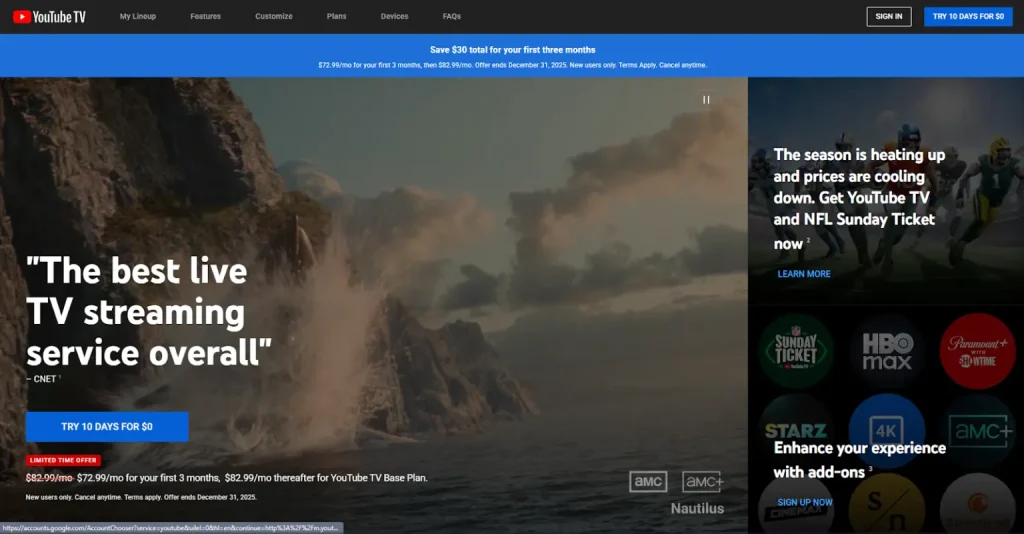Click the AMC+ logo over the video
The height and width of the screenshot is (534, 1024).
point(703,482)
